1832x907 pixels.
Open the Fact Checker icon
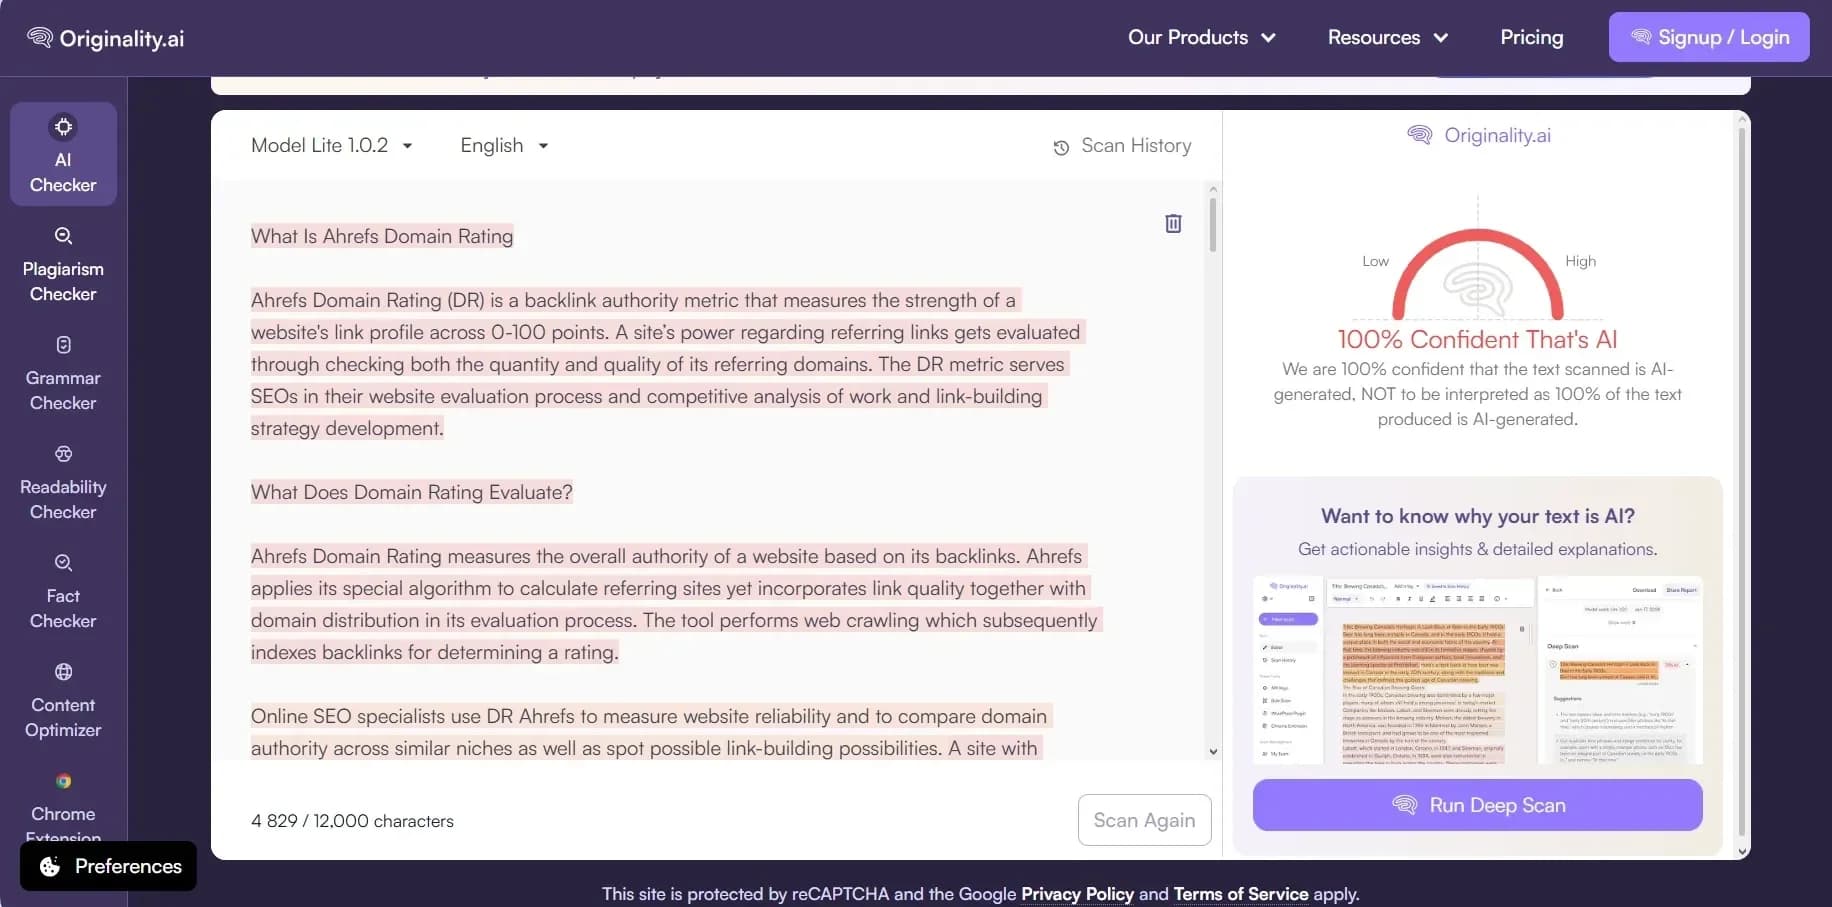63,563
